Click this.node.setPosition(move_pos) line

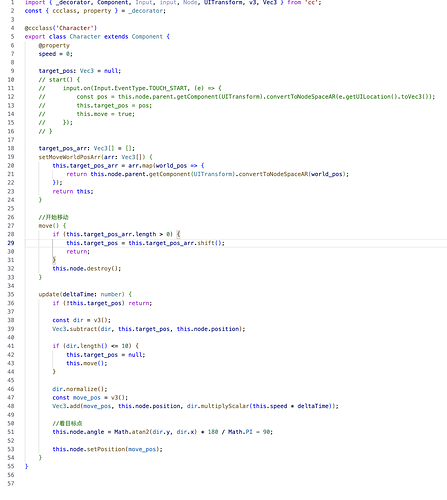click(107, 449)
